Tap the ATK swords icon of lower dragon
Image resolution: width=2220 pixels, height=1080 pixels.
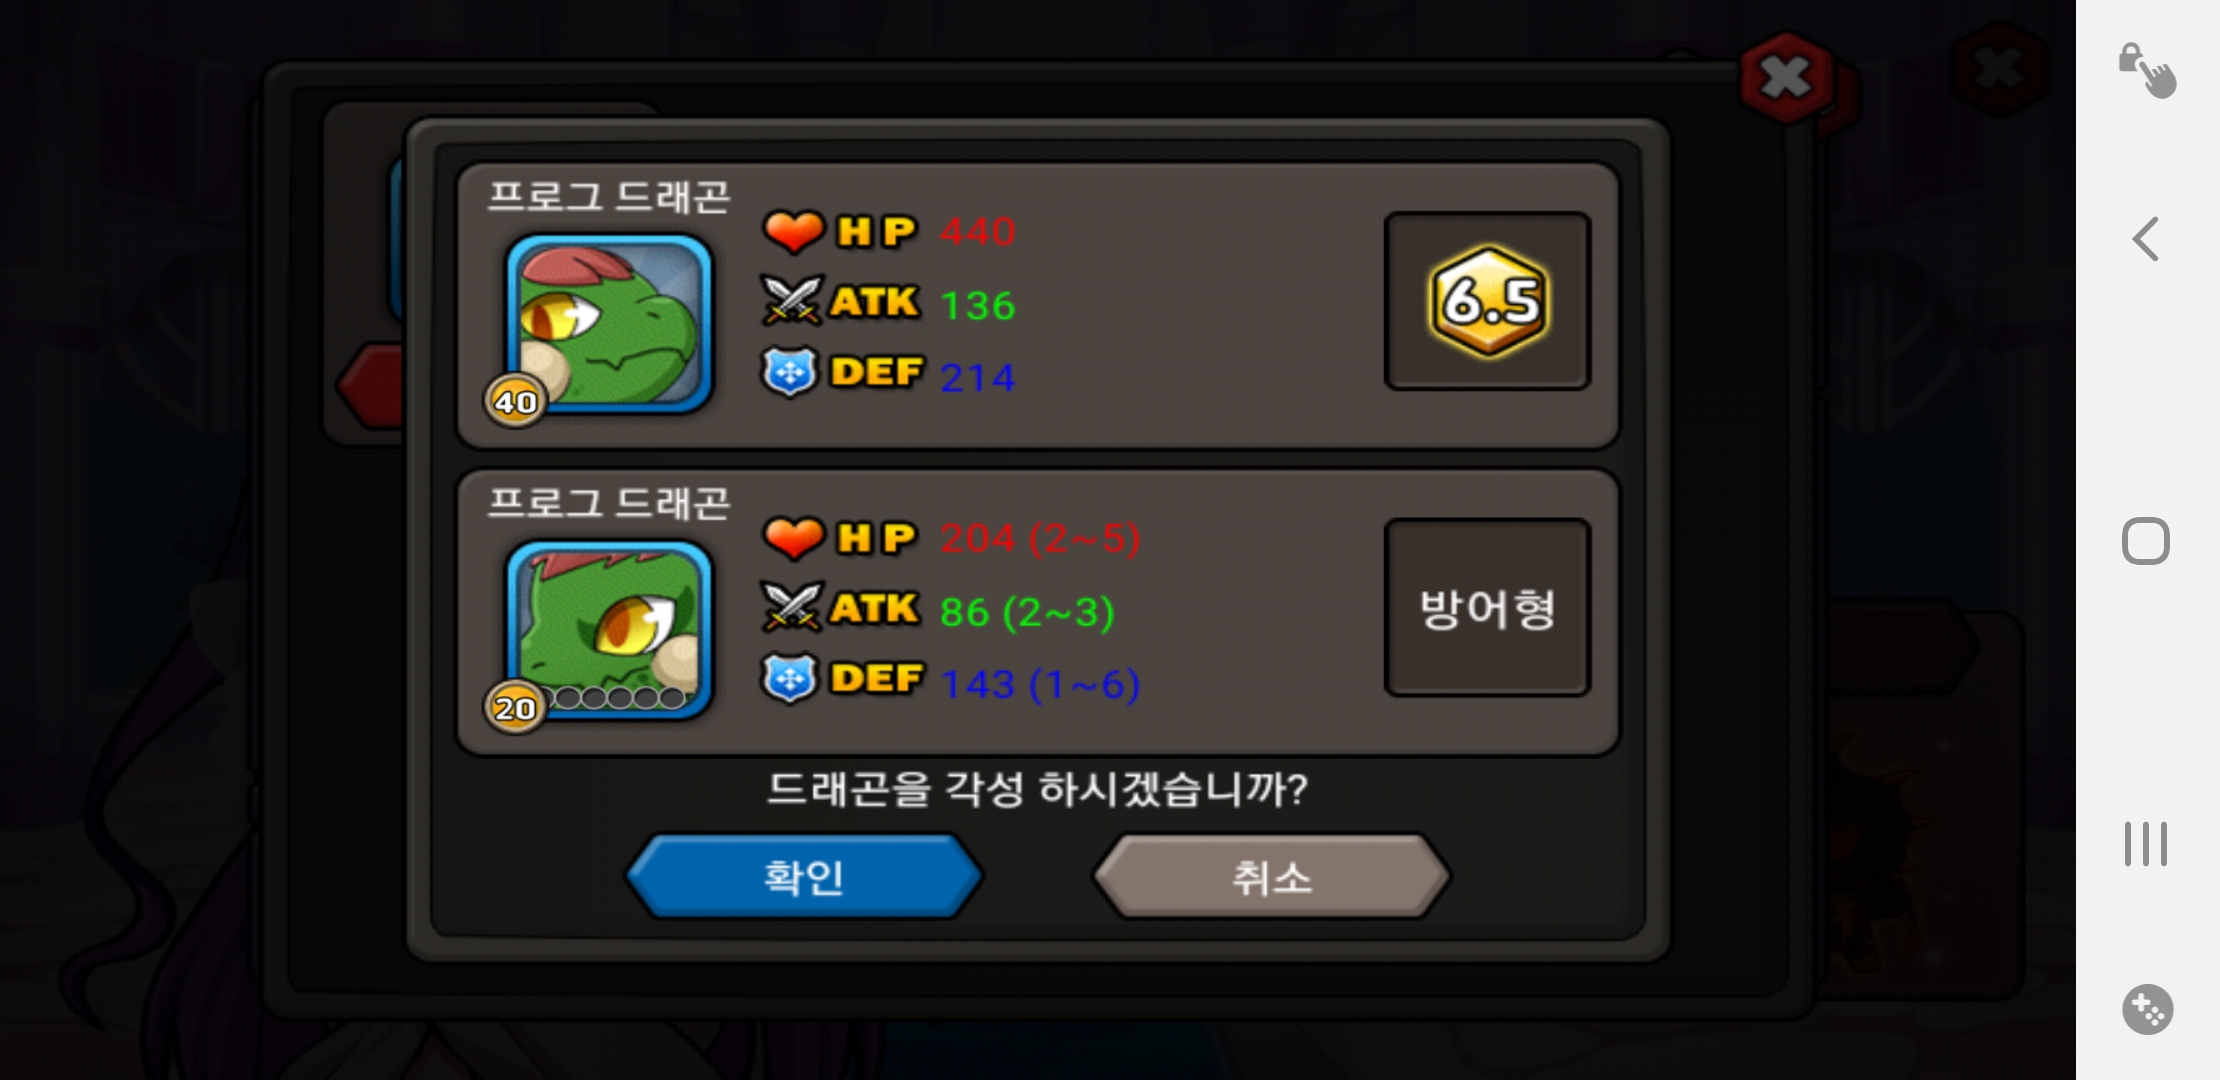(x=792, y=607)
